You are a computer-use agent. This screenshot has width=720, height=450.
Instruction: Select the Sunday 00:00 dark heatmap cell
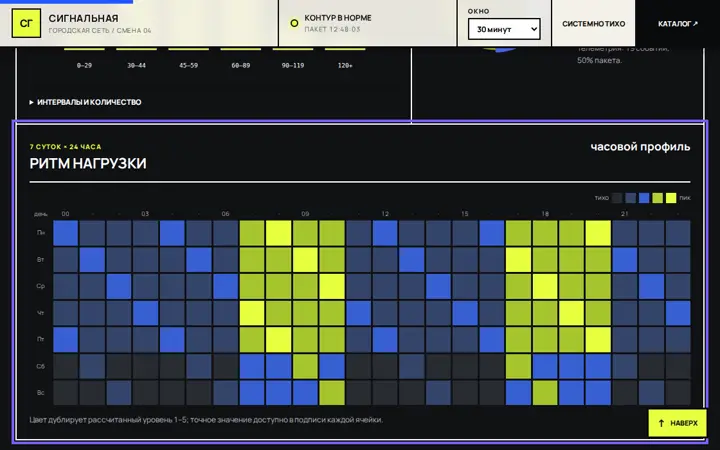[x=66, y=393]
